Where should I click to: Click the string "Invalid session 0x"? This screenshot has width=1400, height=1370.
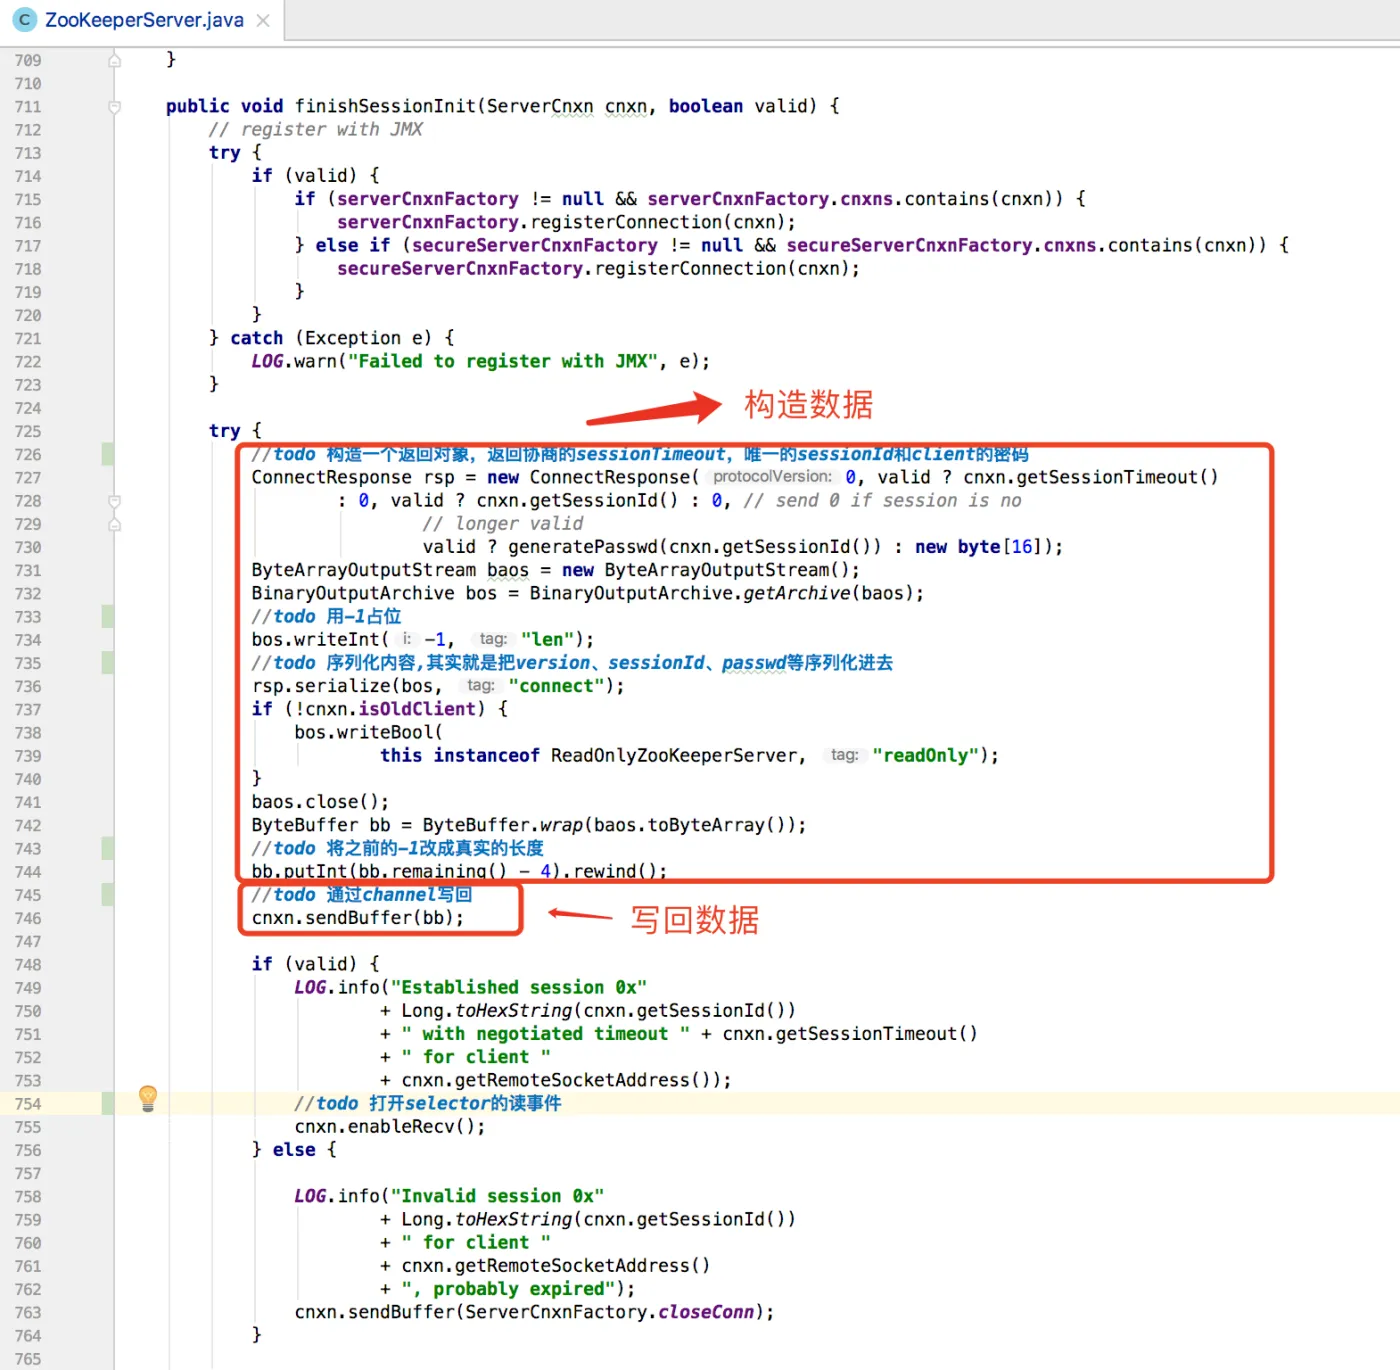[497, 1196]
